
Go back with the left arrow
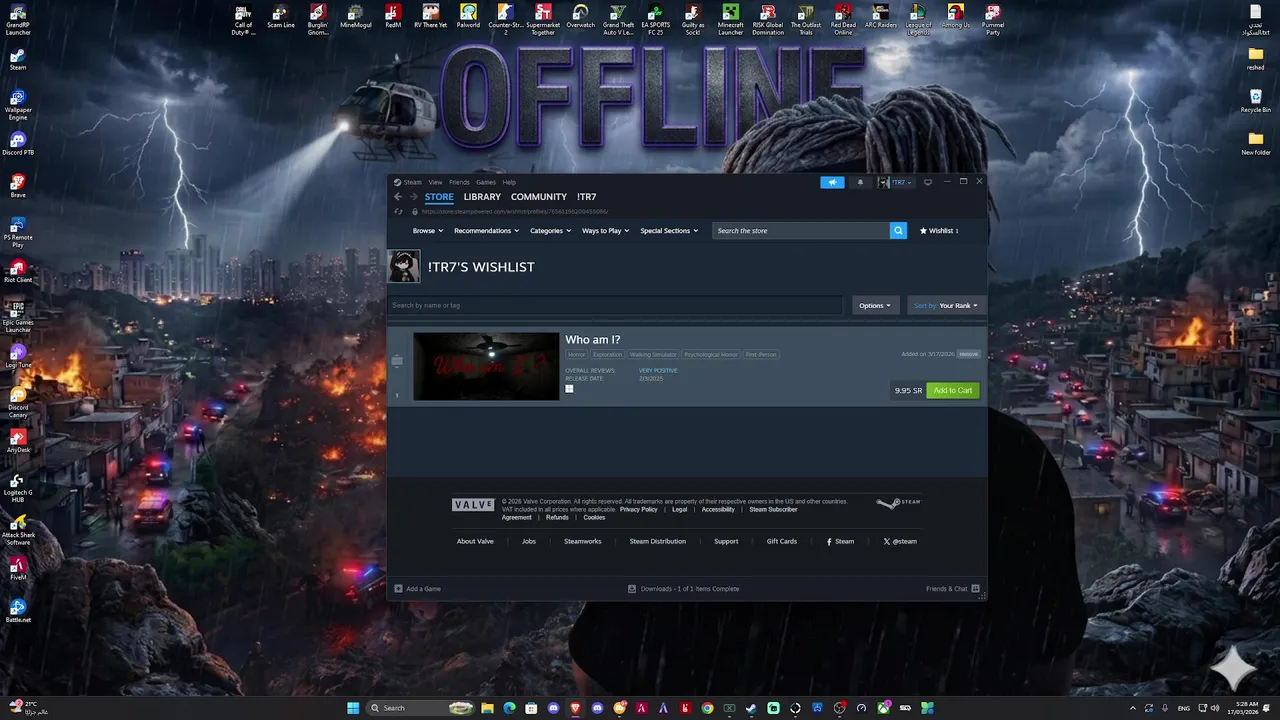pos(397,197)
